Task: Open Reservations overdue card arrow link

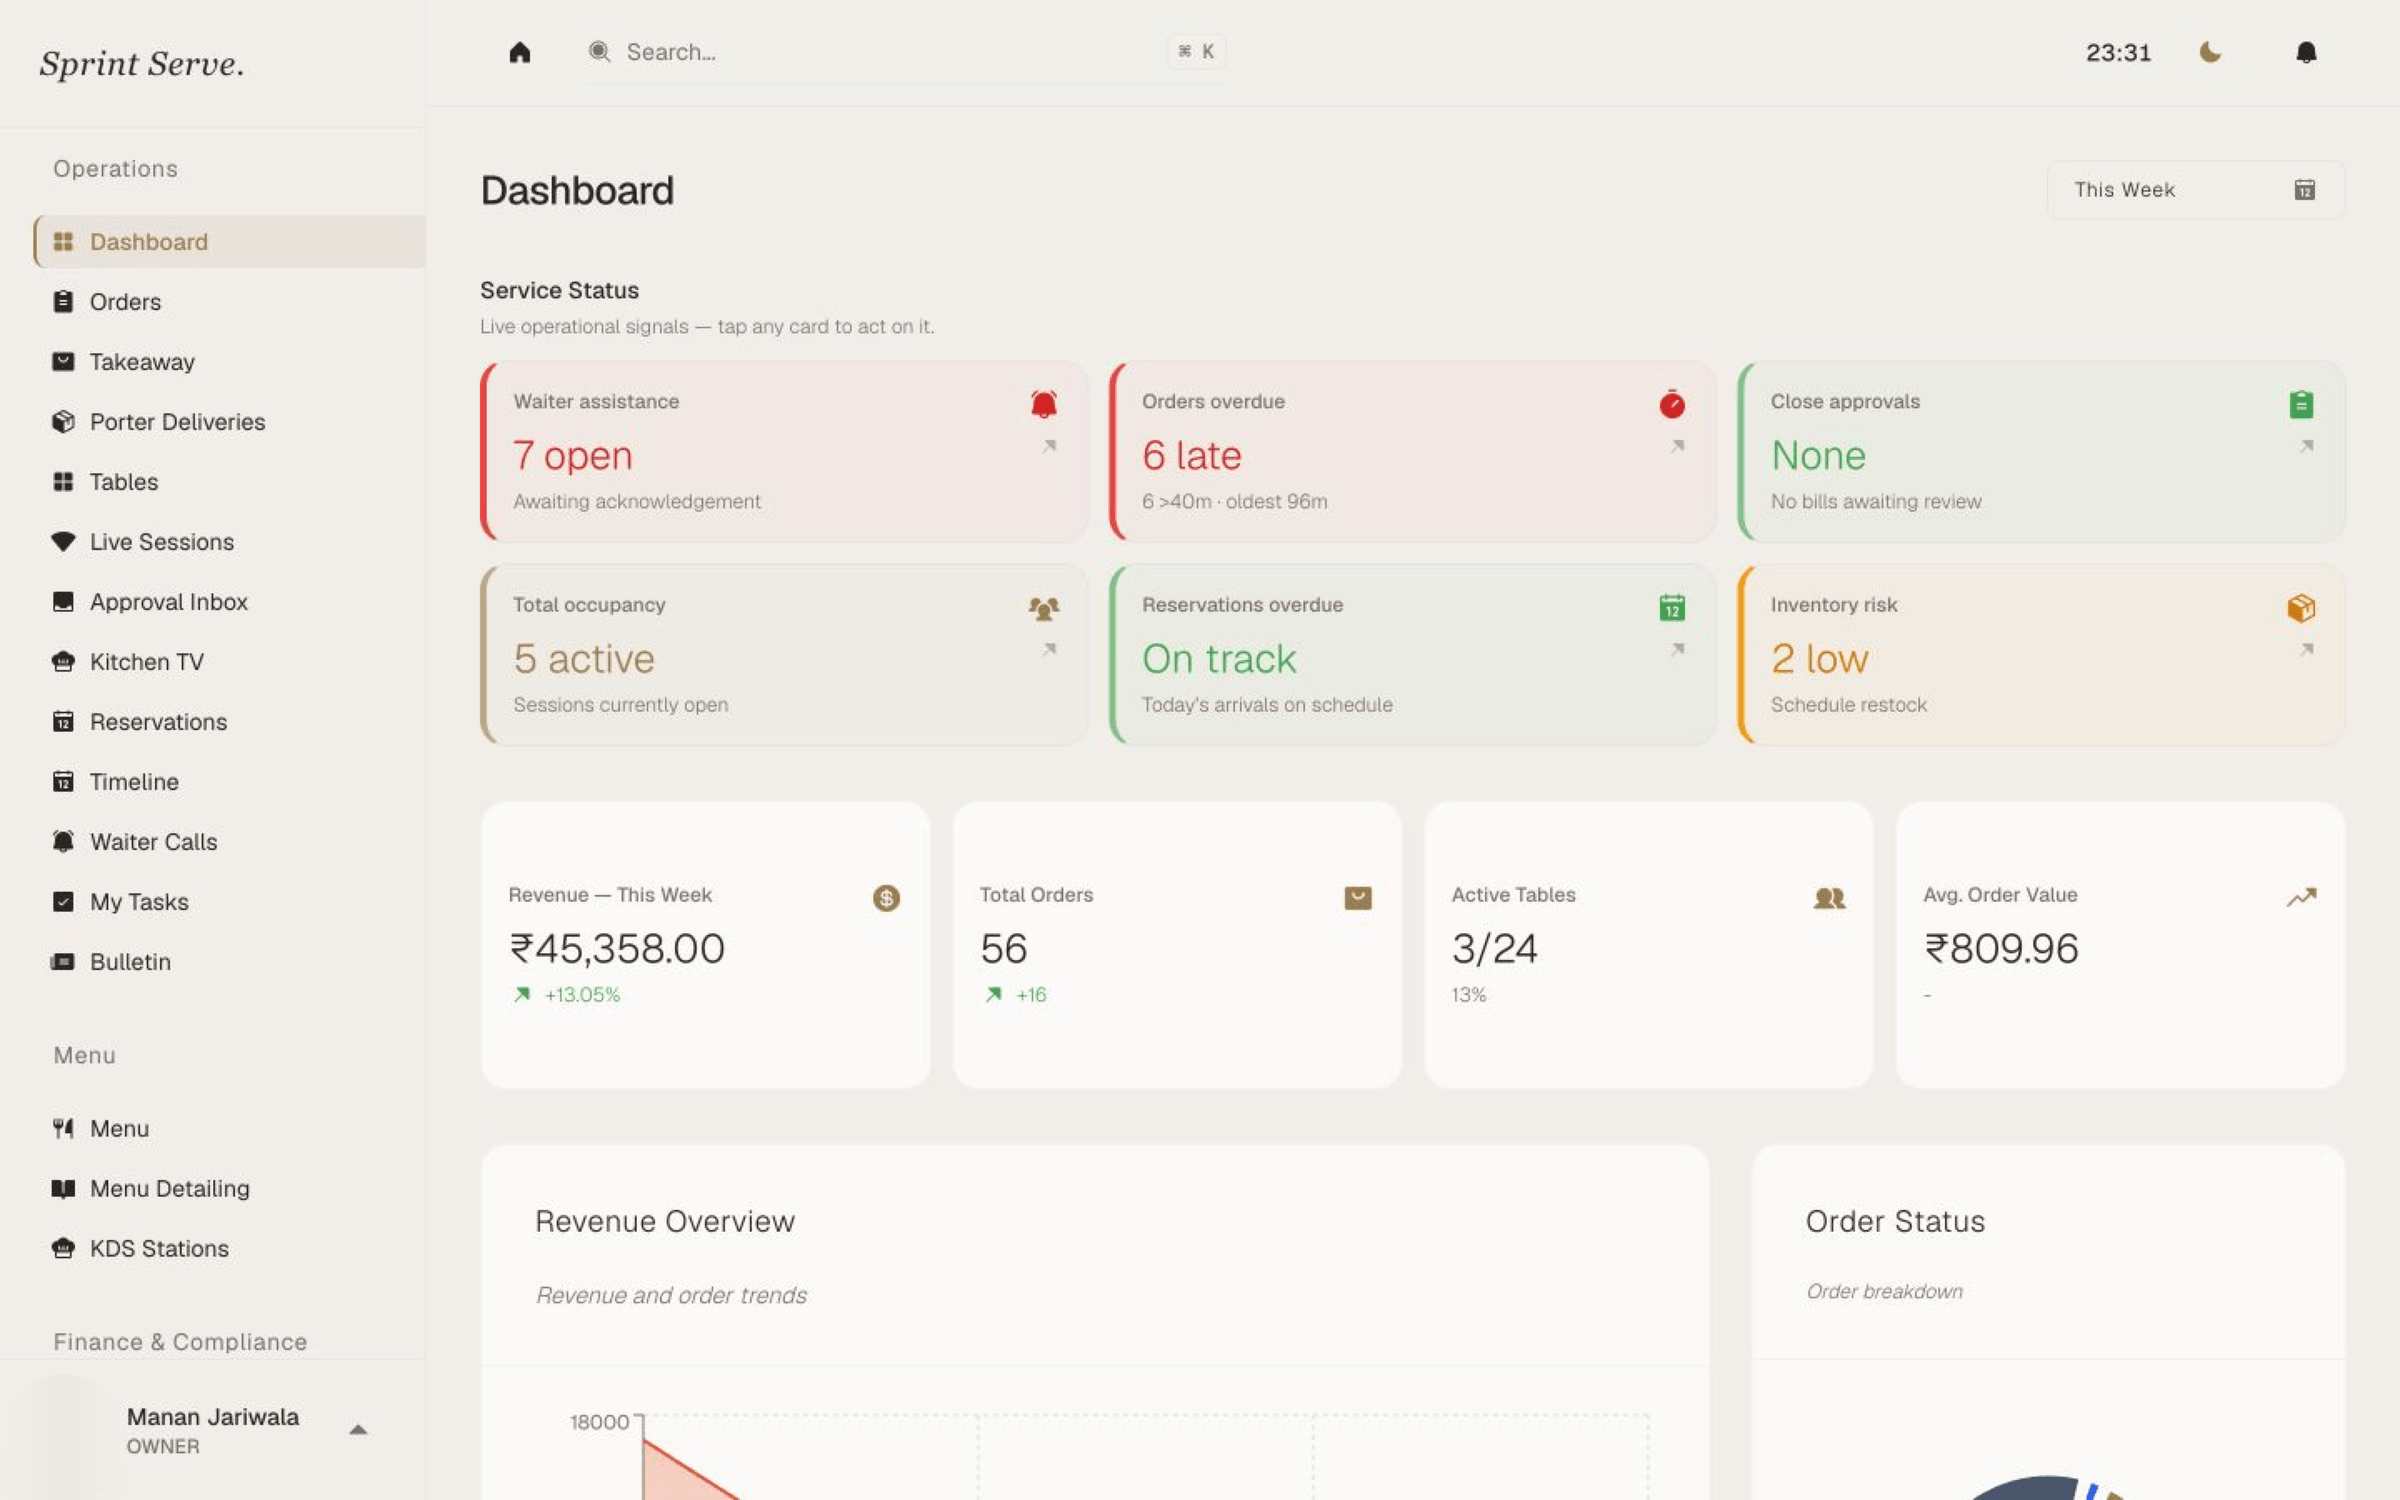Action: click(1677, 650)
